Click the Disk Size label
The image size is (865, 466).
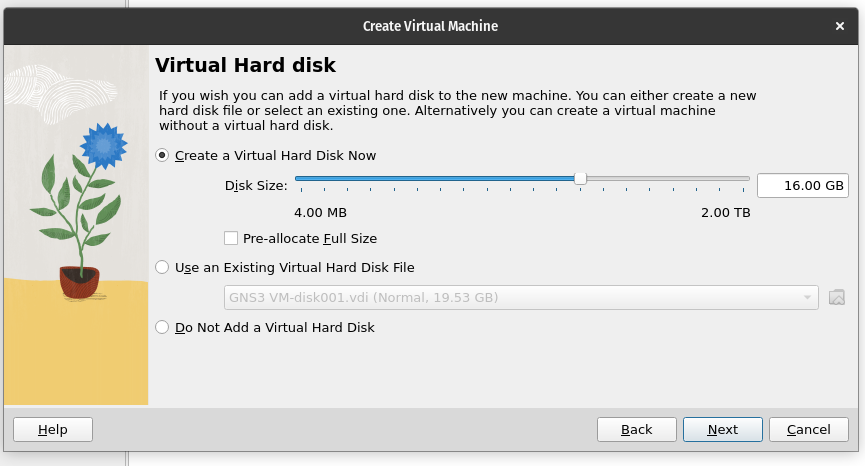tap(256, 186)
